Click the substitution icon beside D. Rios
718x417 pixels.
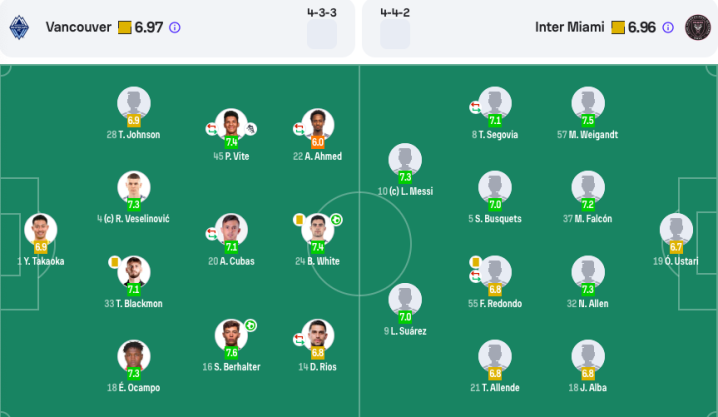pos(299,340)
